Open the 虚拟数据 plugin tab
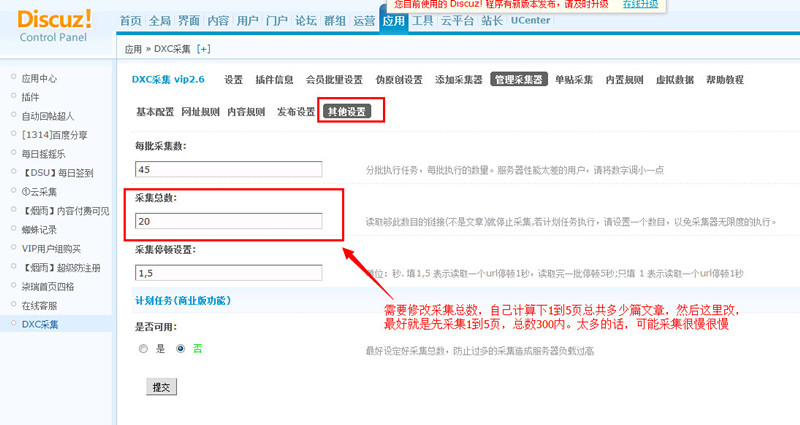The height and width of the screenshot is (425, 800). point(674,80)
